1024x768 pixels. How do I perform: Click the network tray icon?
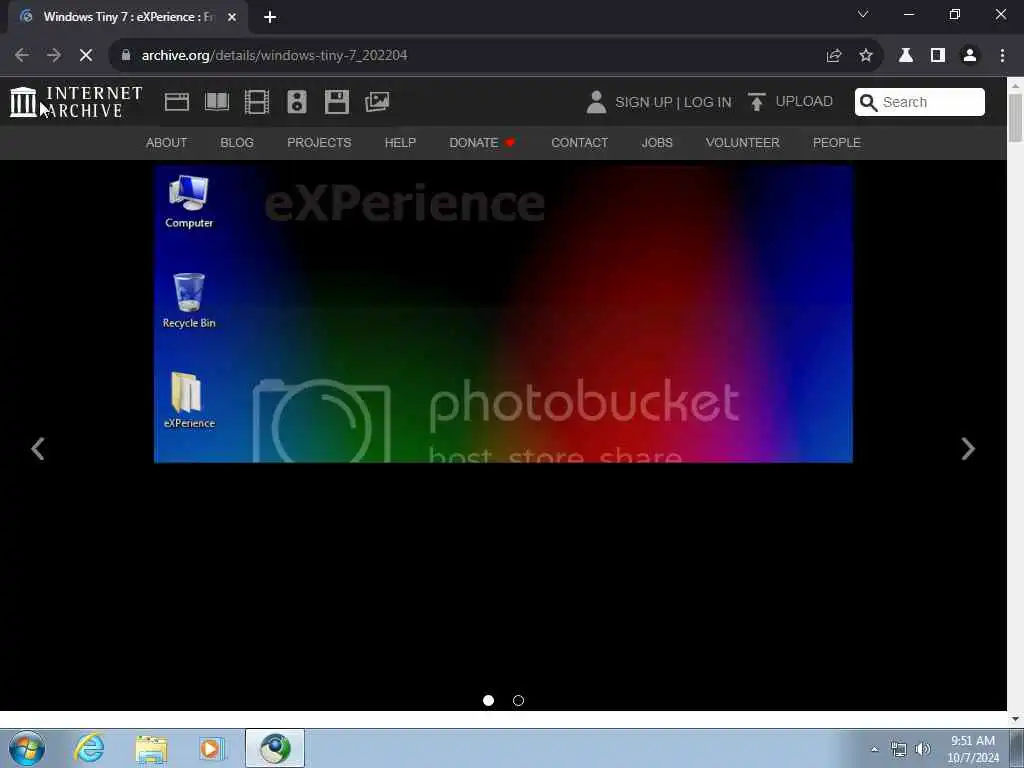pyautogui.click(x=899, y=750)
